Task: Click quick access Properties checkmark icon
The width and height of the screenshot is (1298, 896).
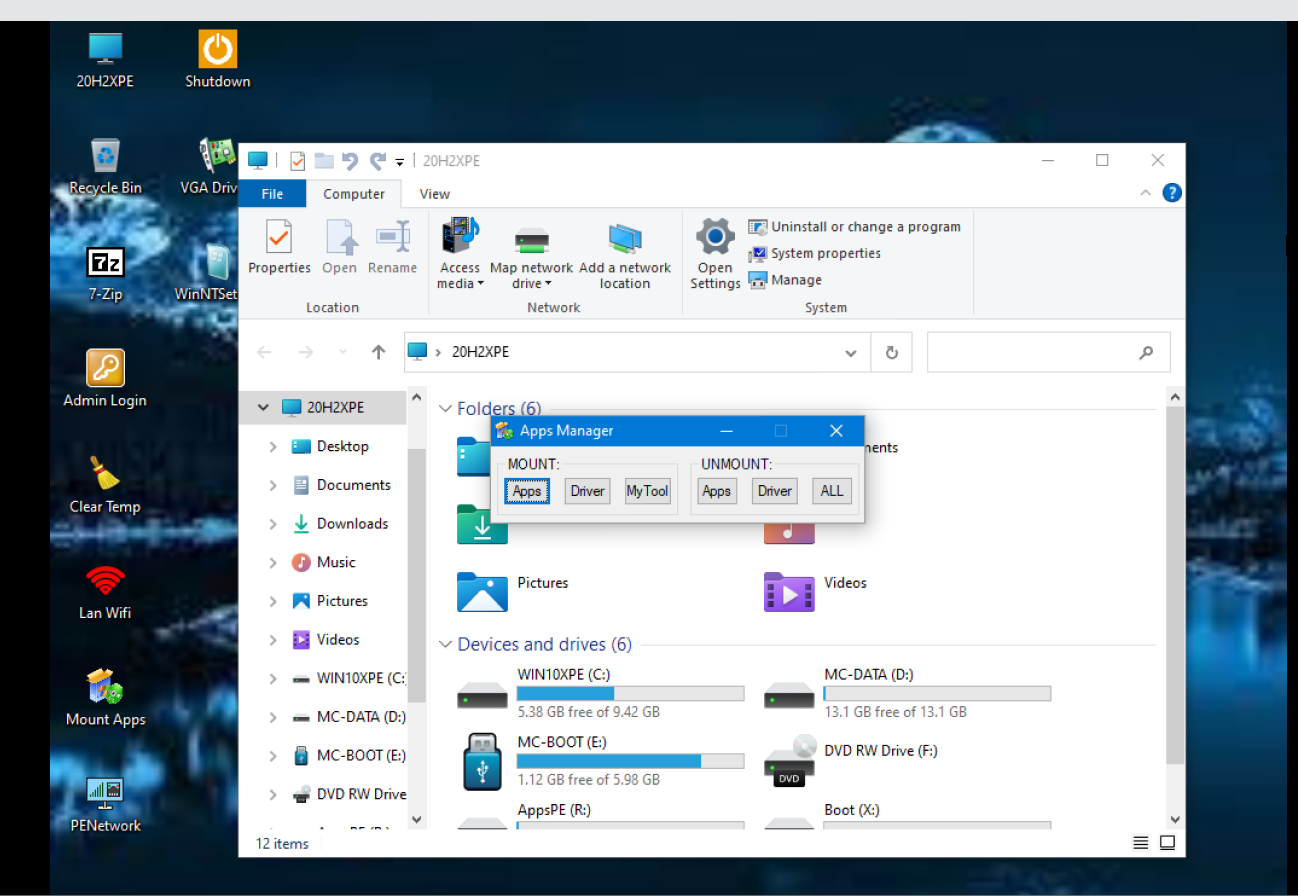Action: pyautogui.click(x=297, y=160)
